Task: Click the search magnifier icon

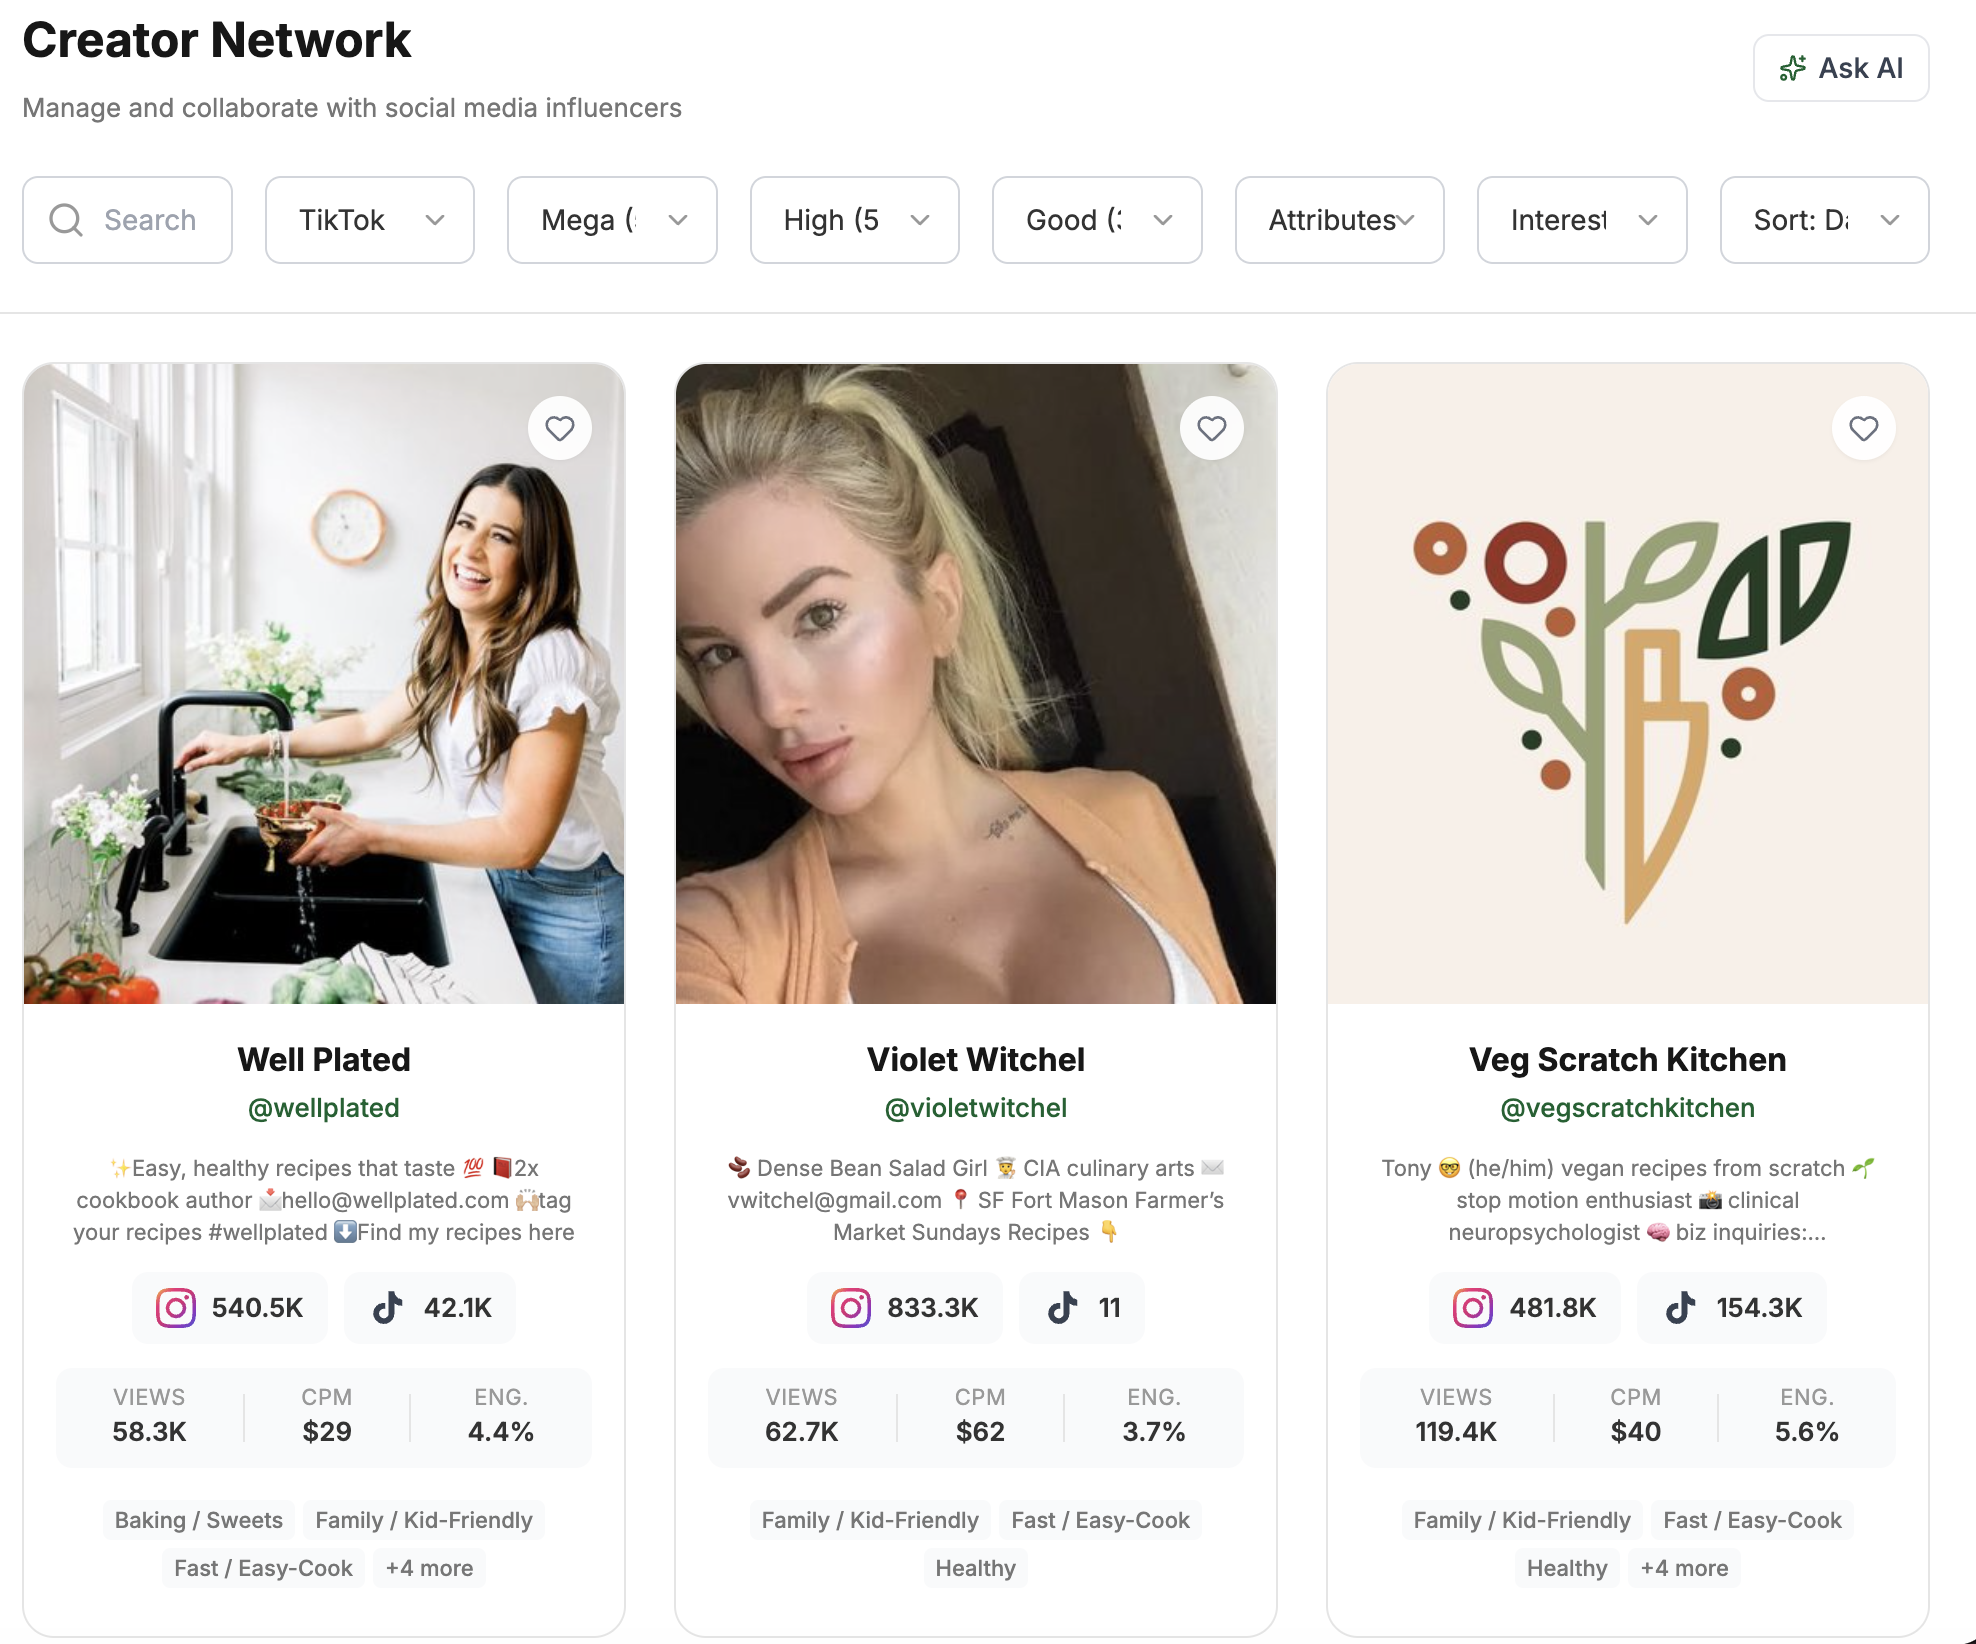Action: pos(66,220)
